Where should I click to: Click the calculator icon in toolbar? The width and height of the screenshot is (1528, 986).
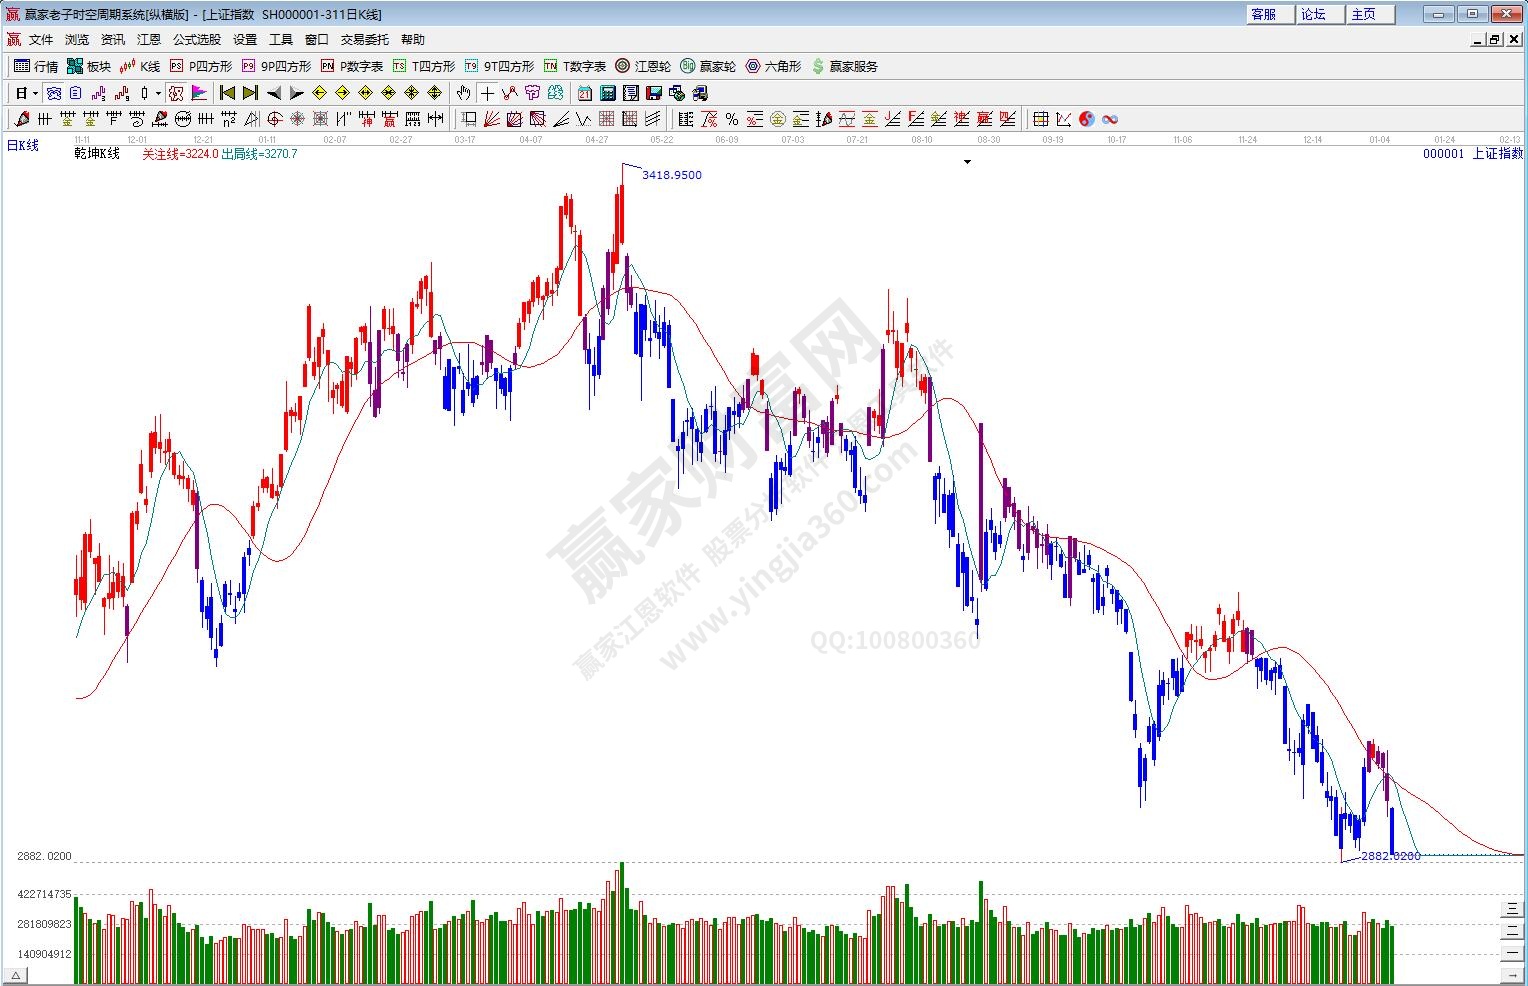(x=608, y=93)
